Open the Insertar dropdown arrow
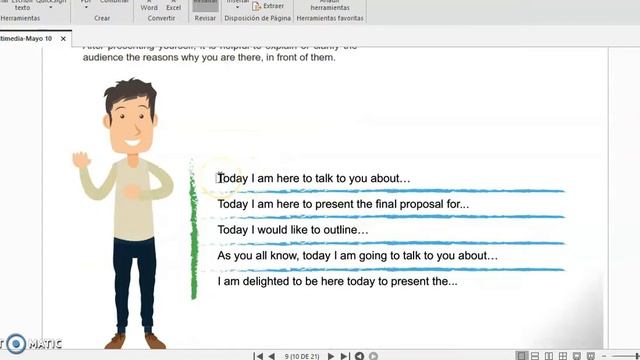 237,8
